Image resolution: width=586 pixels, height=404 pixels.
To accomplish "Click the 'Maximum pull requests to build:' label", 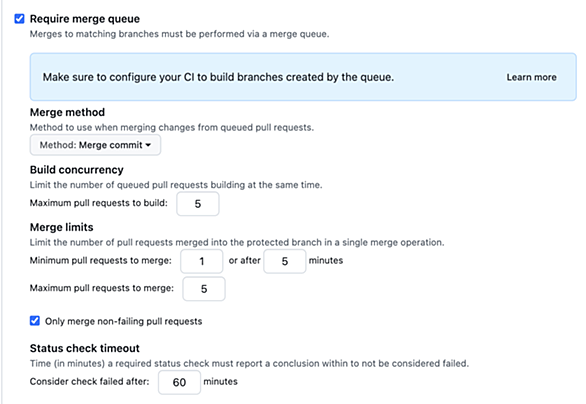I will (99, 203).
